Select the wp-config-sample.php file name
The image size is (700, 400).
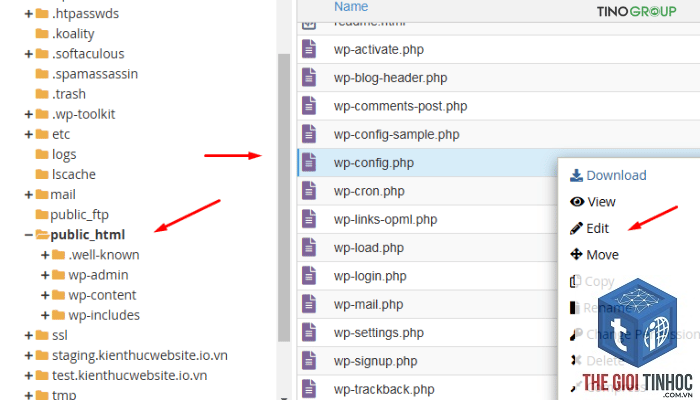(x=396, y=134)
